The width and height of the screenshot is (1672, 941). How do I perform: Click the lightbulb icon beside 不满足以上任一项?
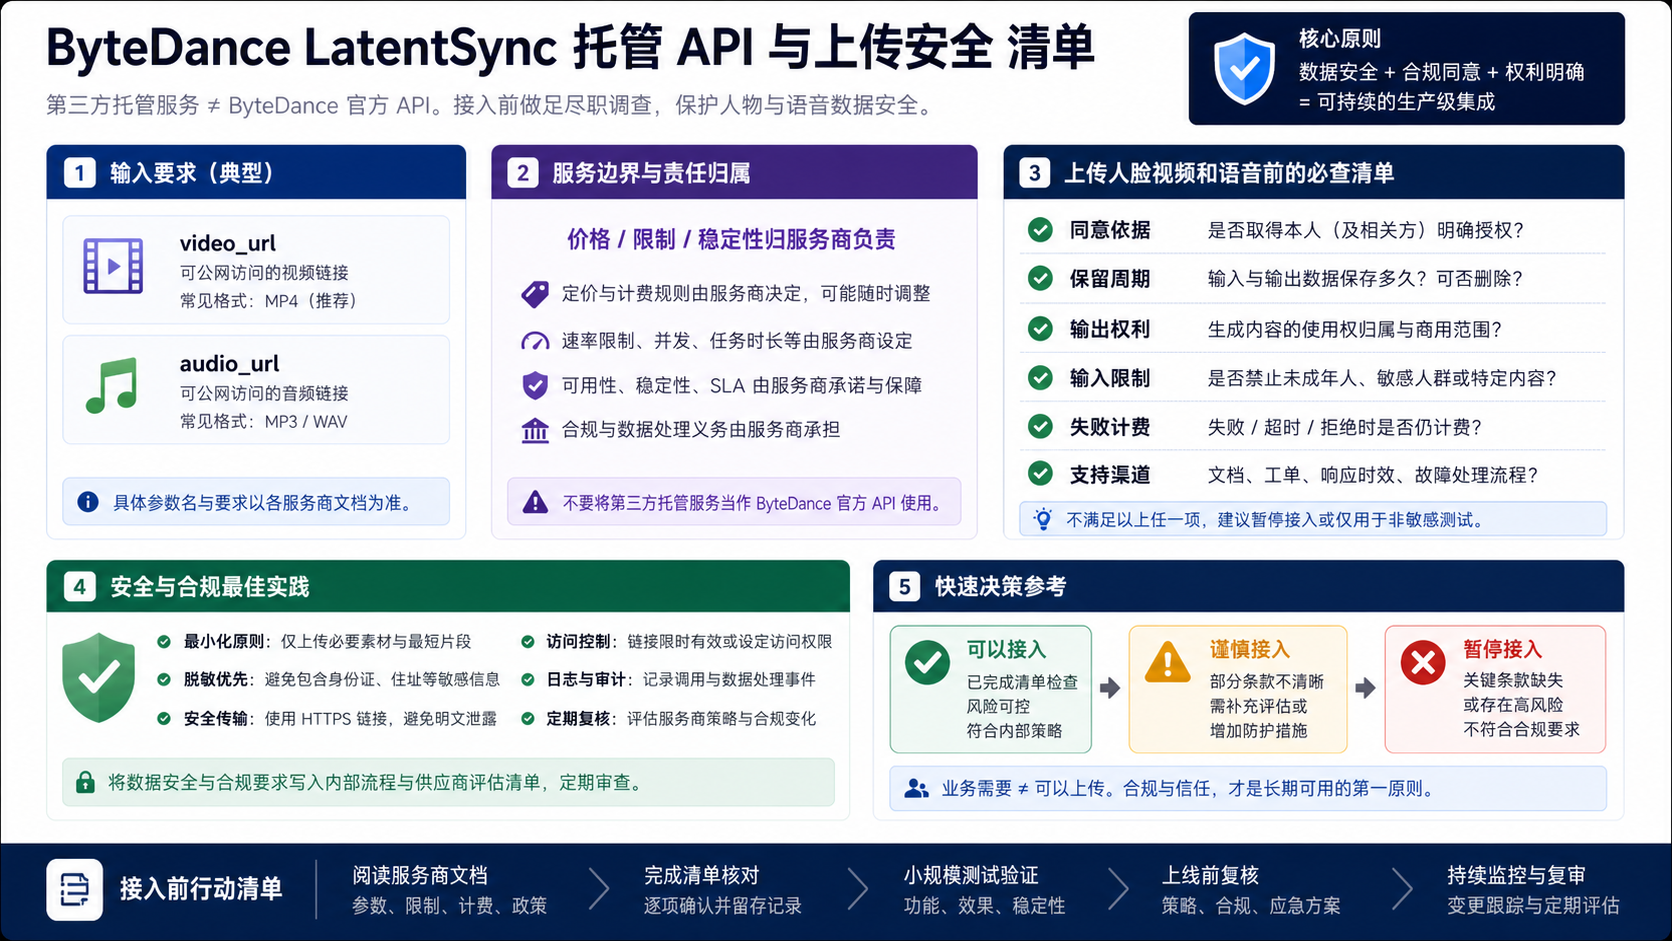click(1043, 519)
